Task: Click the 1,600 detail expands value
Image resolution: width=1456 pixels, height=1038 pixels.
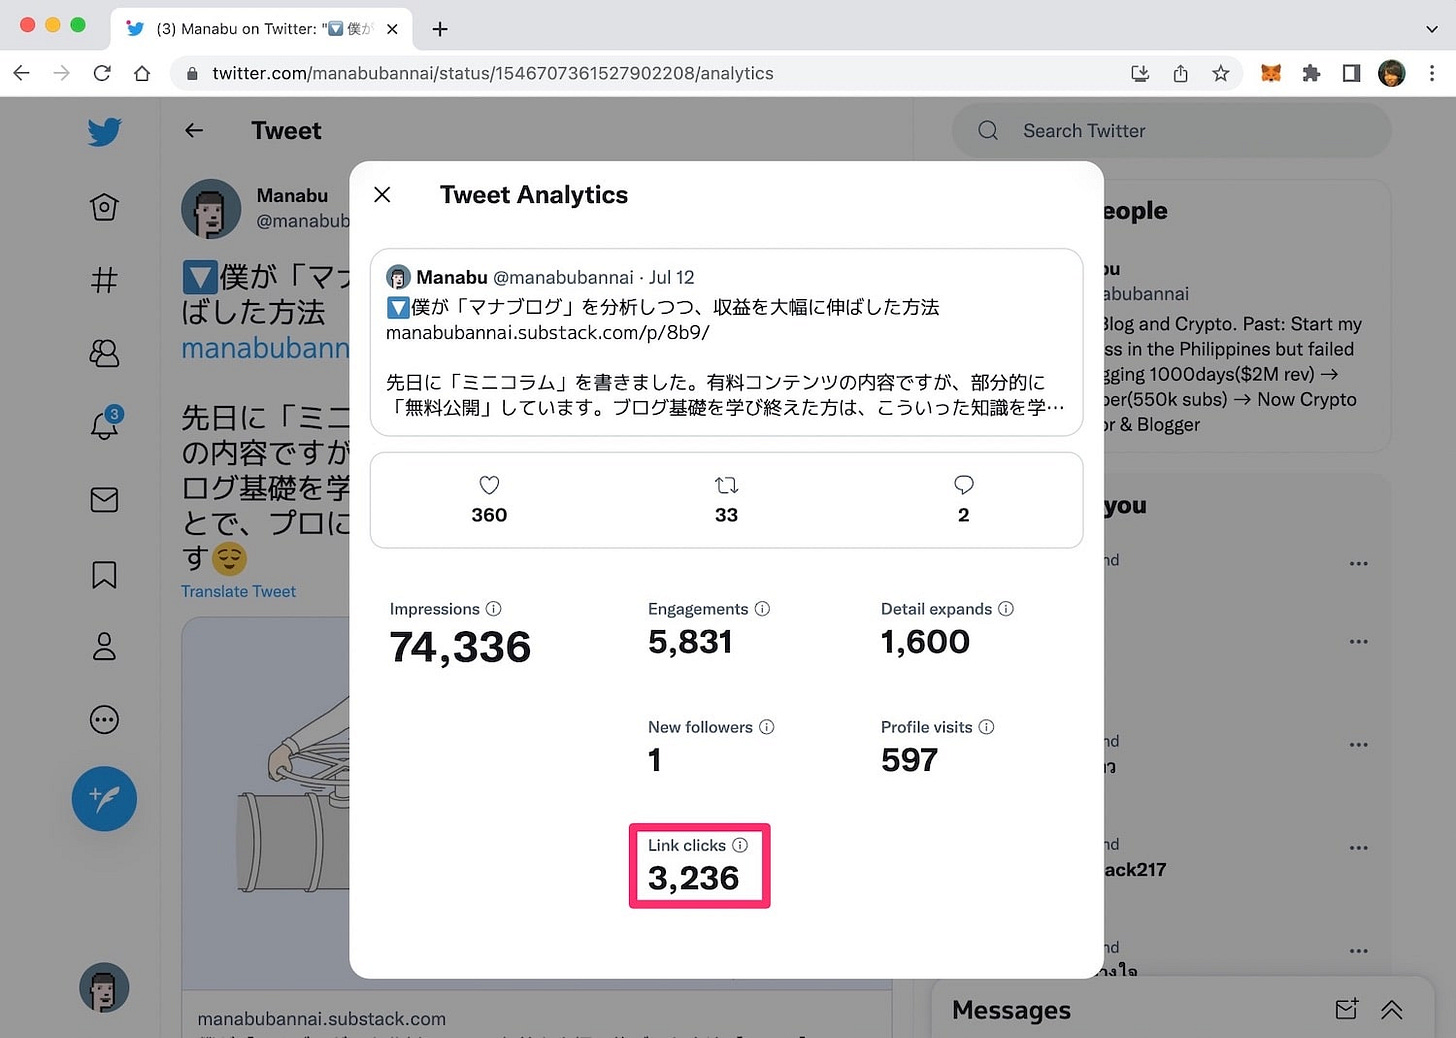Action: tap(925, 642)
